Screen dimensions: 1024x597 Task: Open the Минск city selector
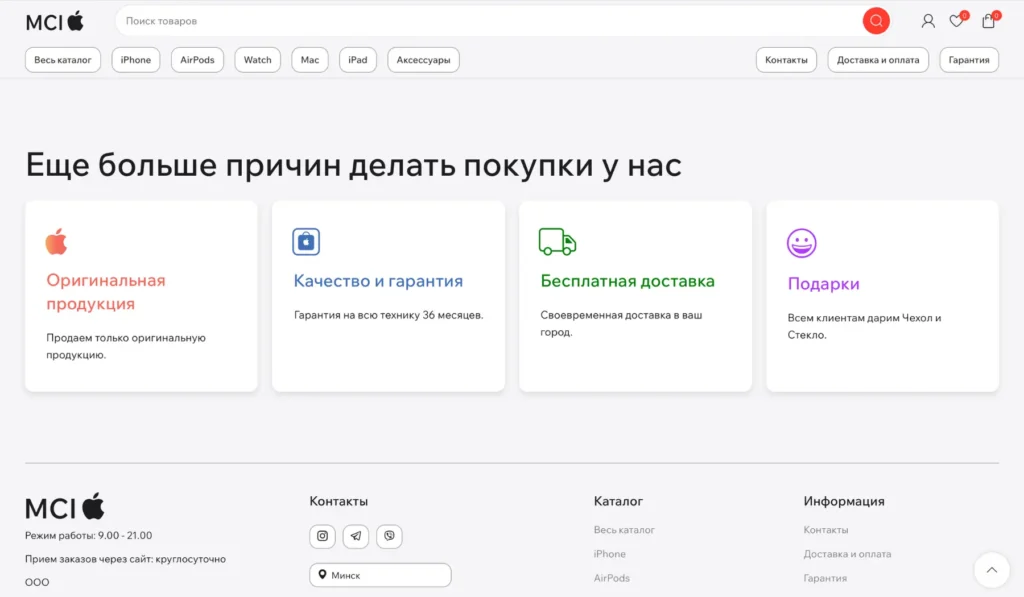tap(380, 575)
